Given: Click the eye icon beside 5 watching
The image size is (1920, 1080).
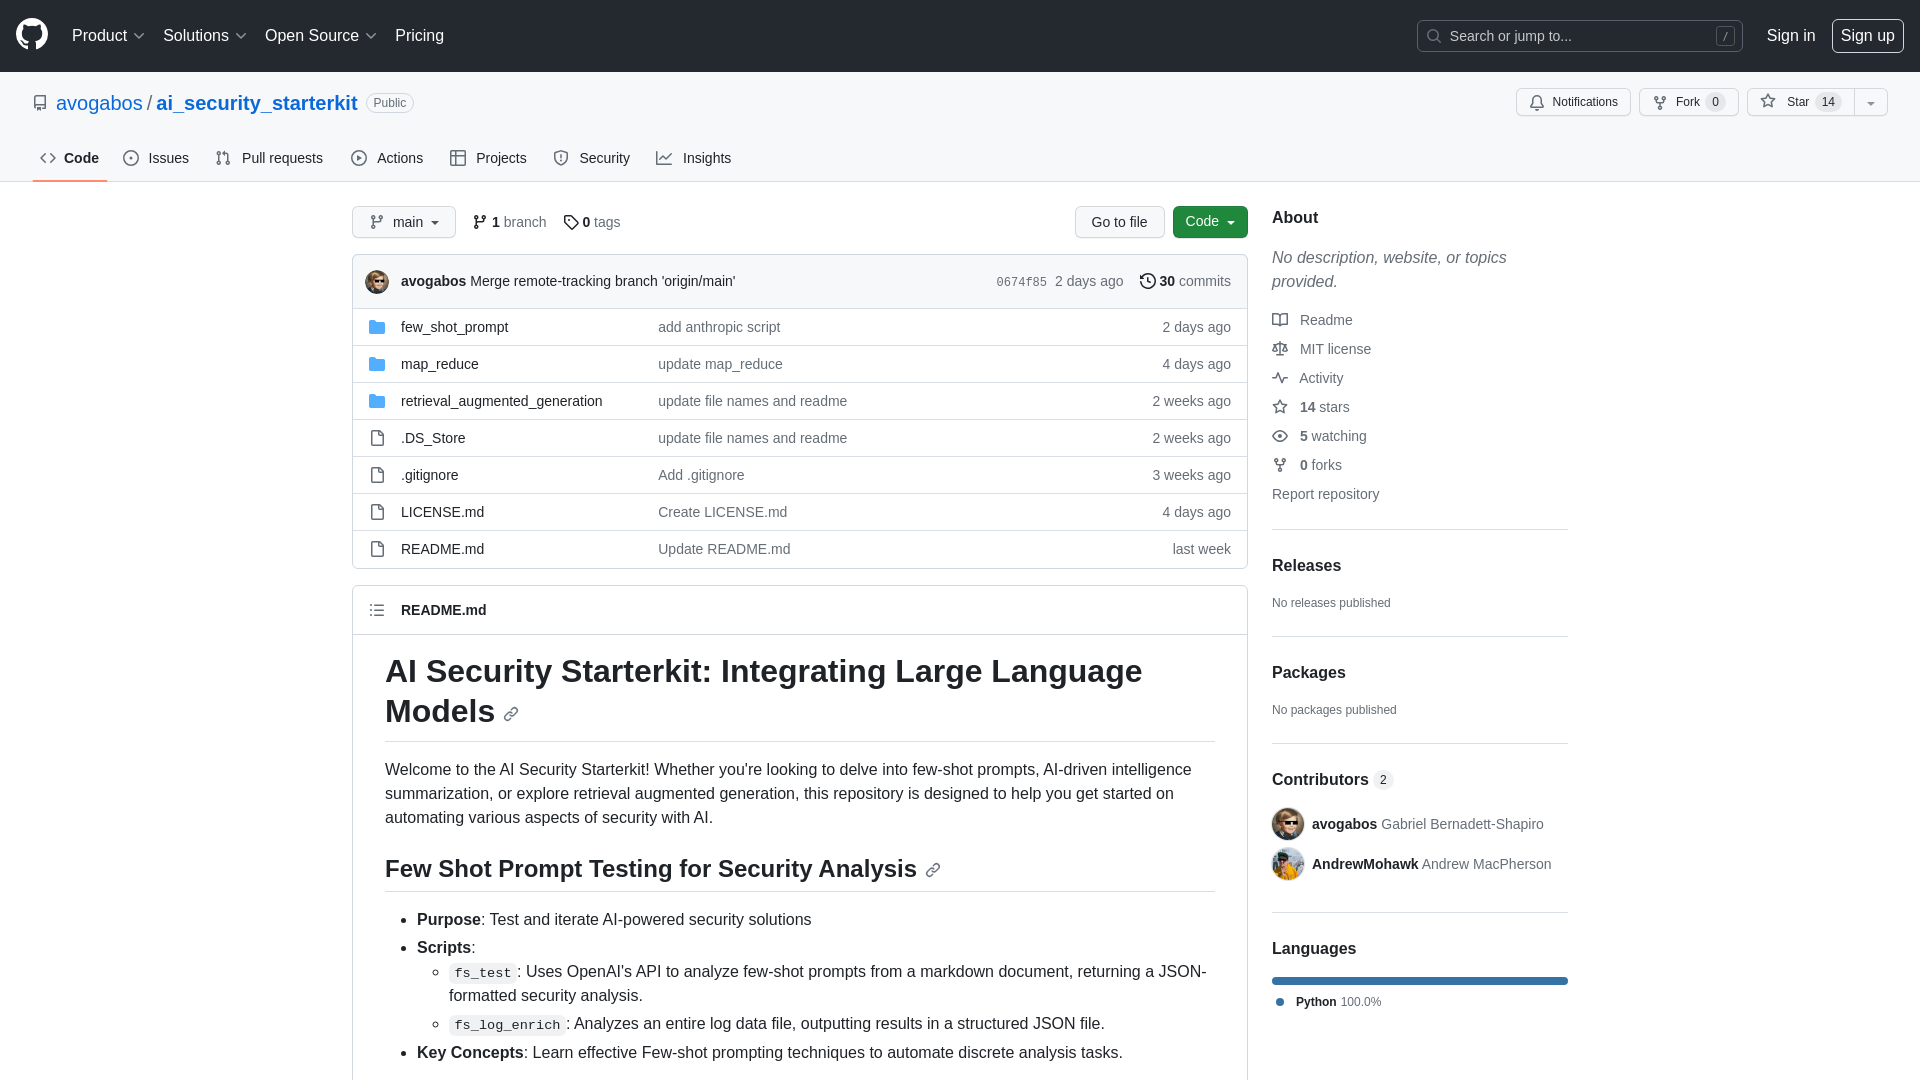Looking at the screenshot, I should 1280,436.
